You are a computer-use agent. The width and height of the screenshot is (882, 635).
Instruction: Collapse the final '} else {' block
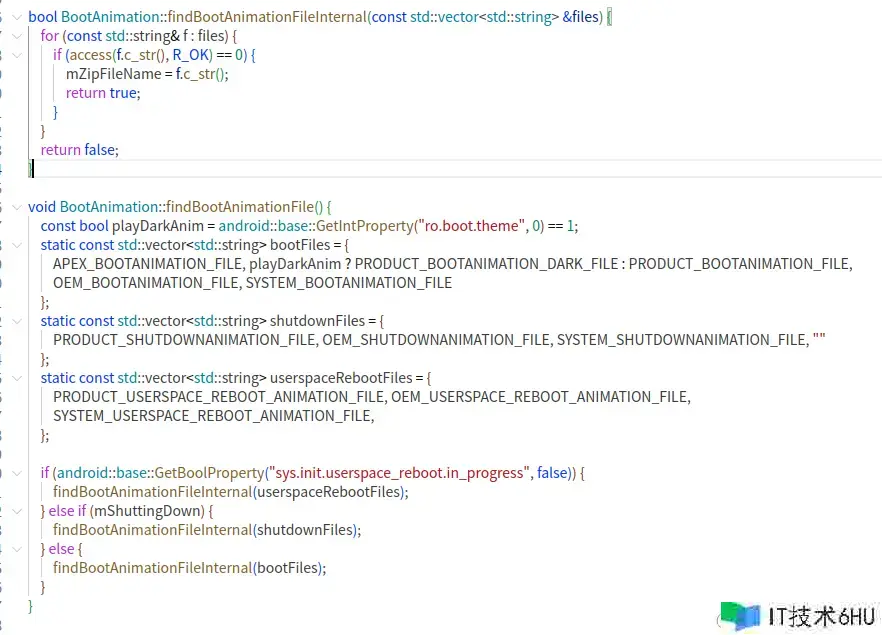(17, 549)
